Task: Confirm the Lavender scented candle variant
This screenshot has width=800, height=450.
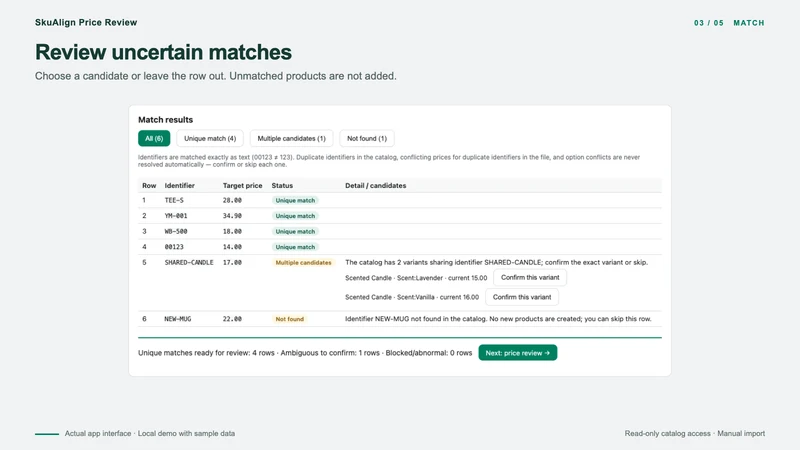Action: (530, 278)
